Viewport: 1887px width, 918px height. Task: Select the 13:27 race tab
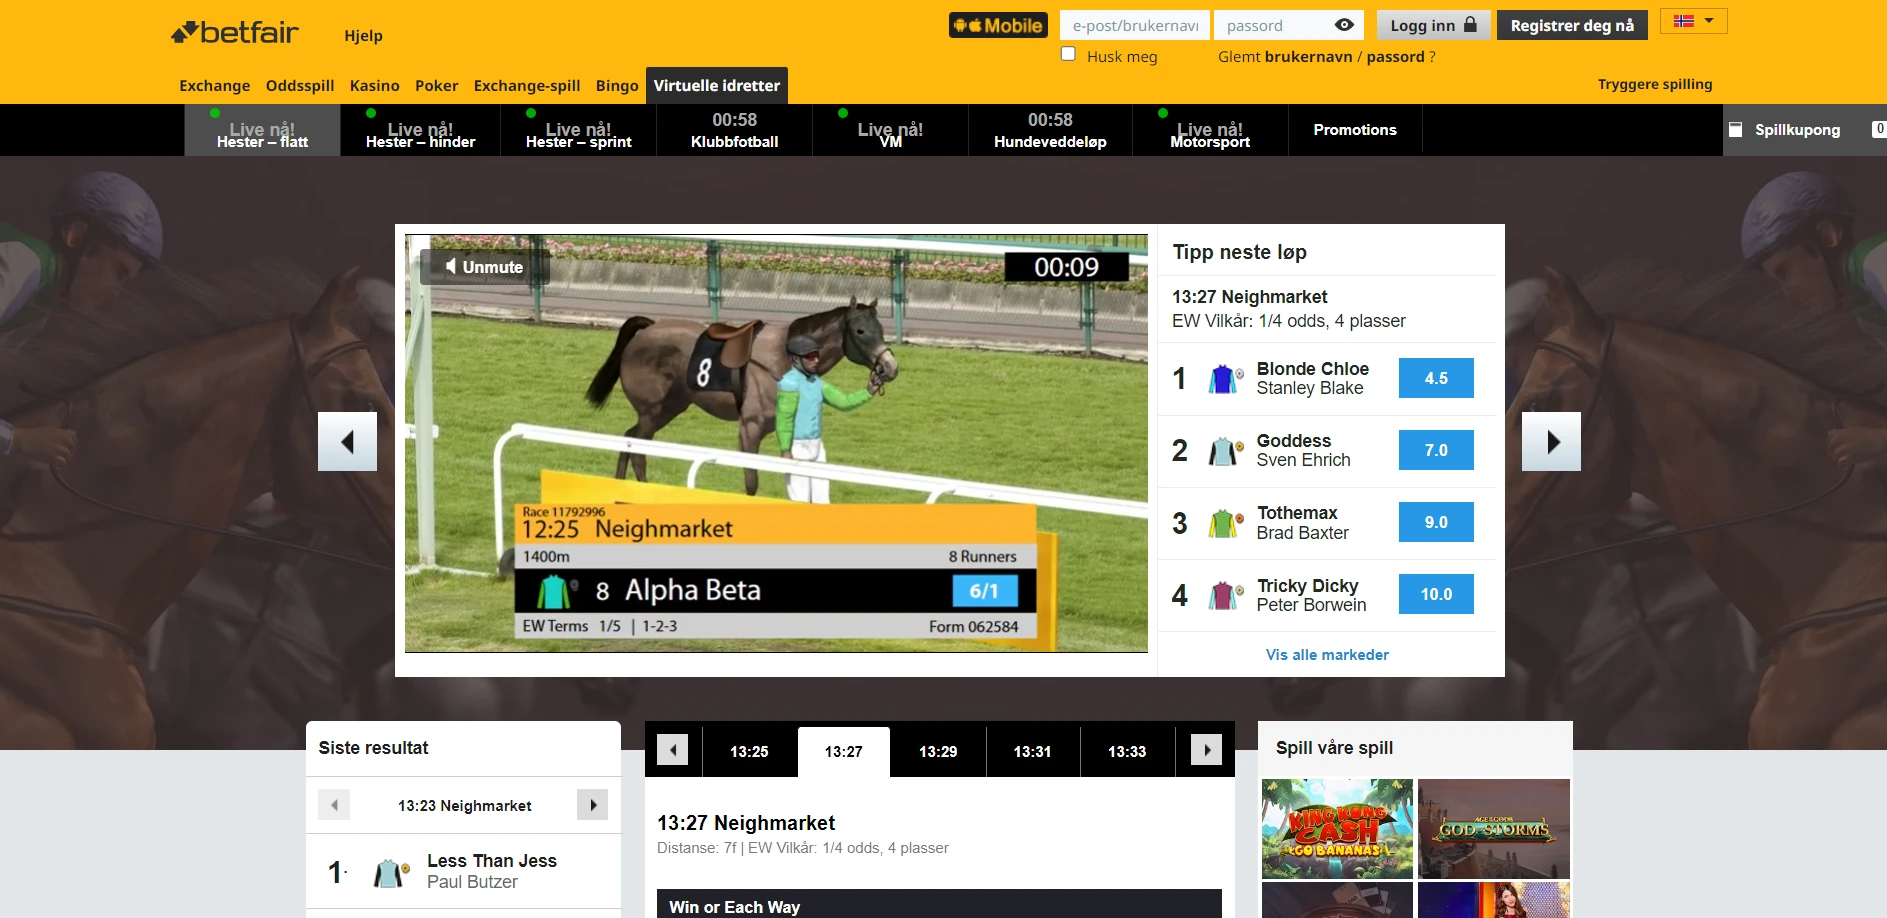tap(843, 752)
